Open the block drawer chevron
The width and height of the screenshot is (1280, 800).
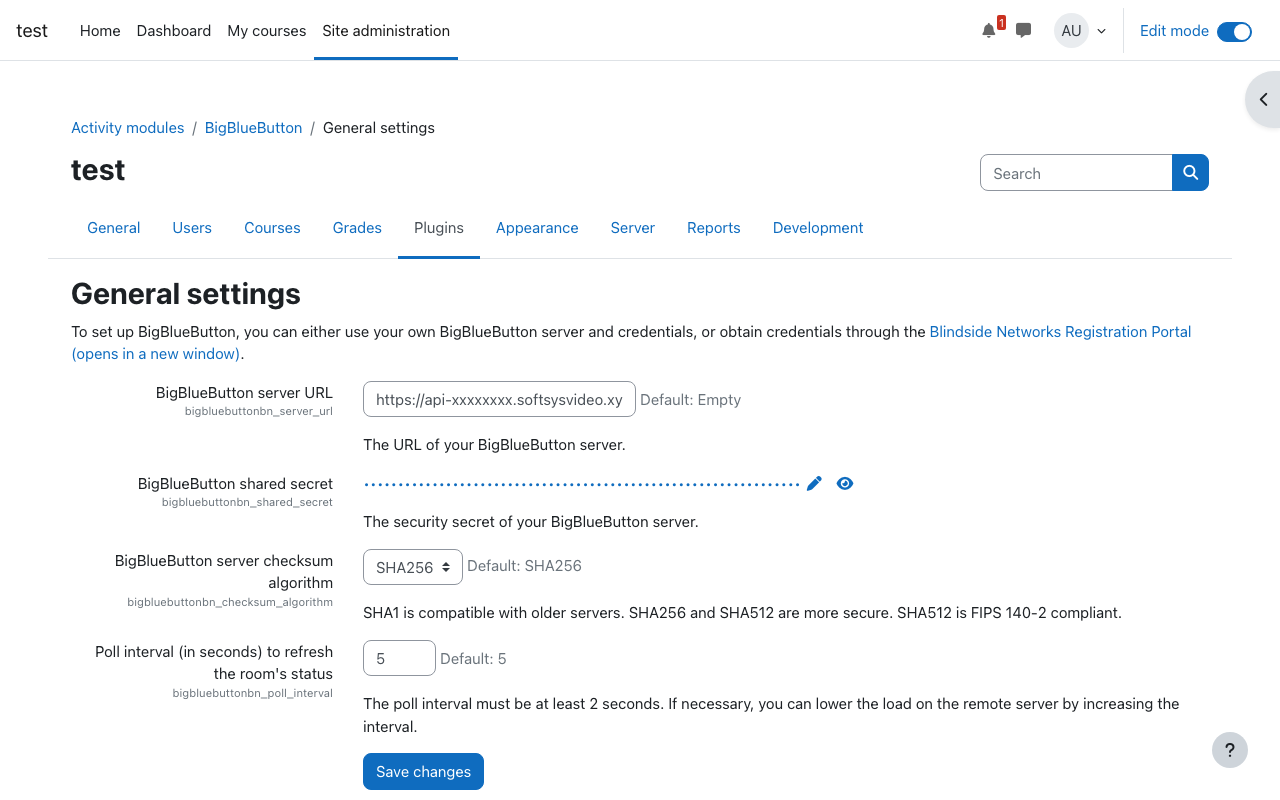(1264, 99)
